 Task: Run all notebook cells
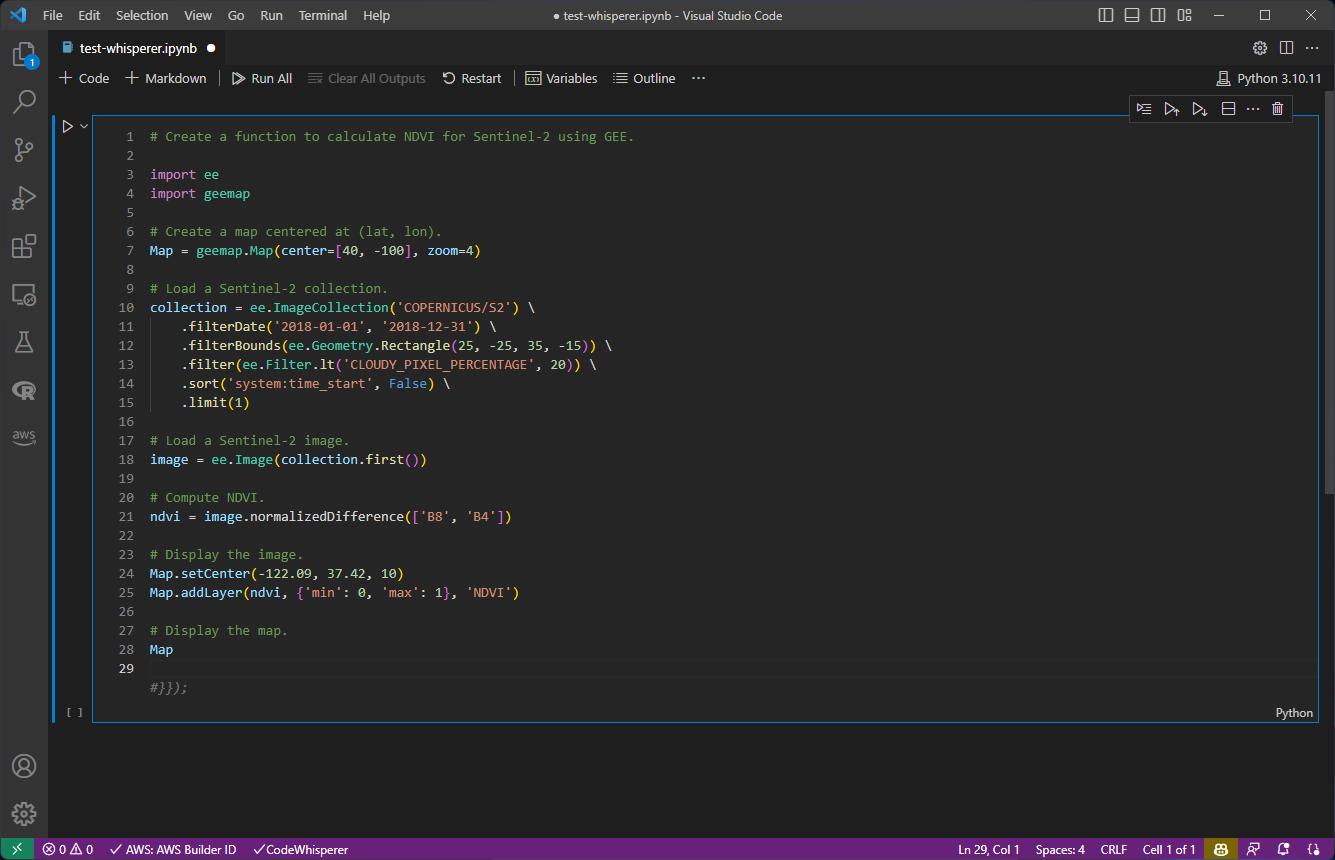pos(261,78)
